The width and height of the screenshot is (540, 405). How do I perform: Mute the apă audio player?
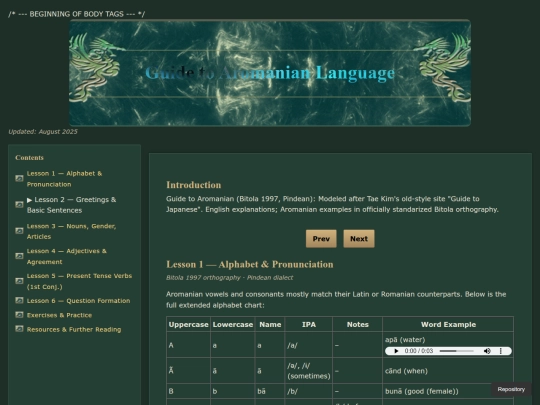(x=487, y=351)
